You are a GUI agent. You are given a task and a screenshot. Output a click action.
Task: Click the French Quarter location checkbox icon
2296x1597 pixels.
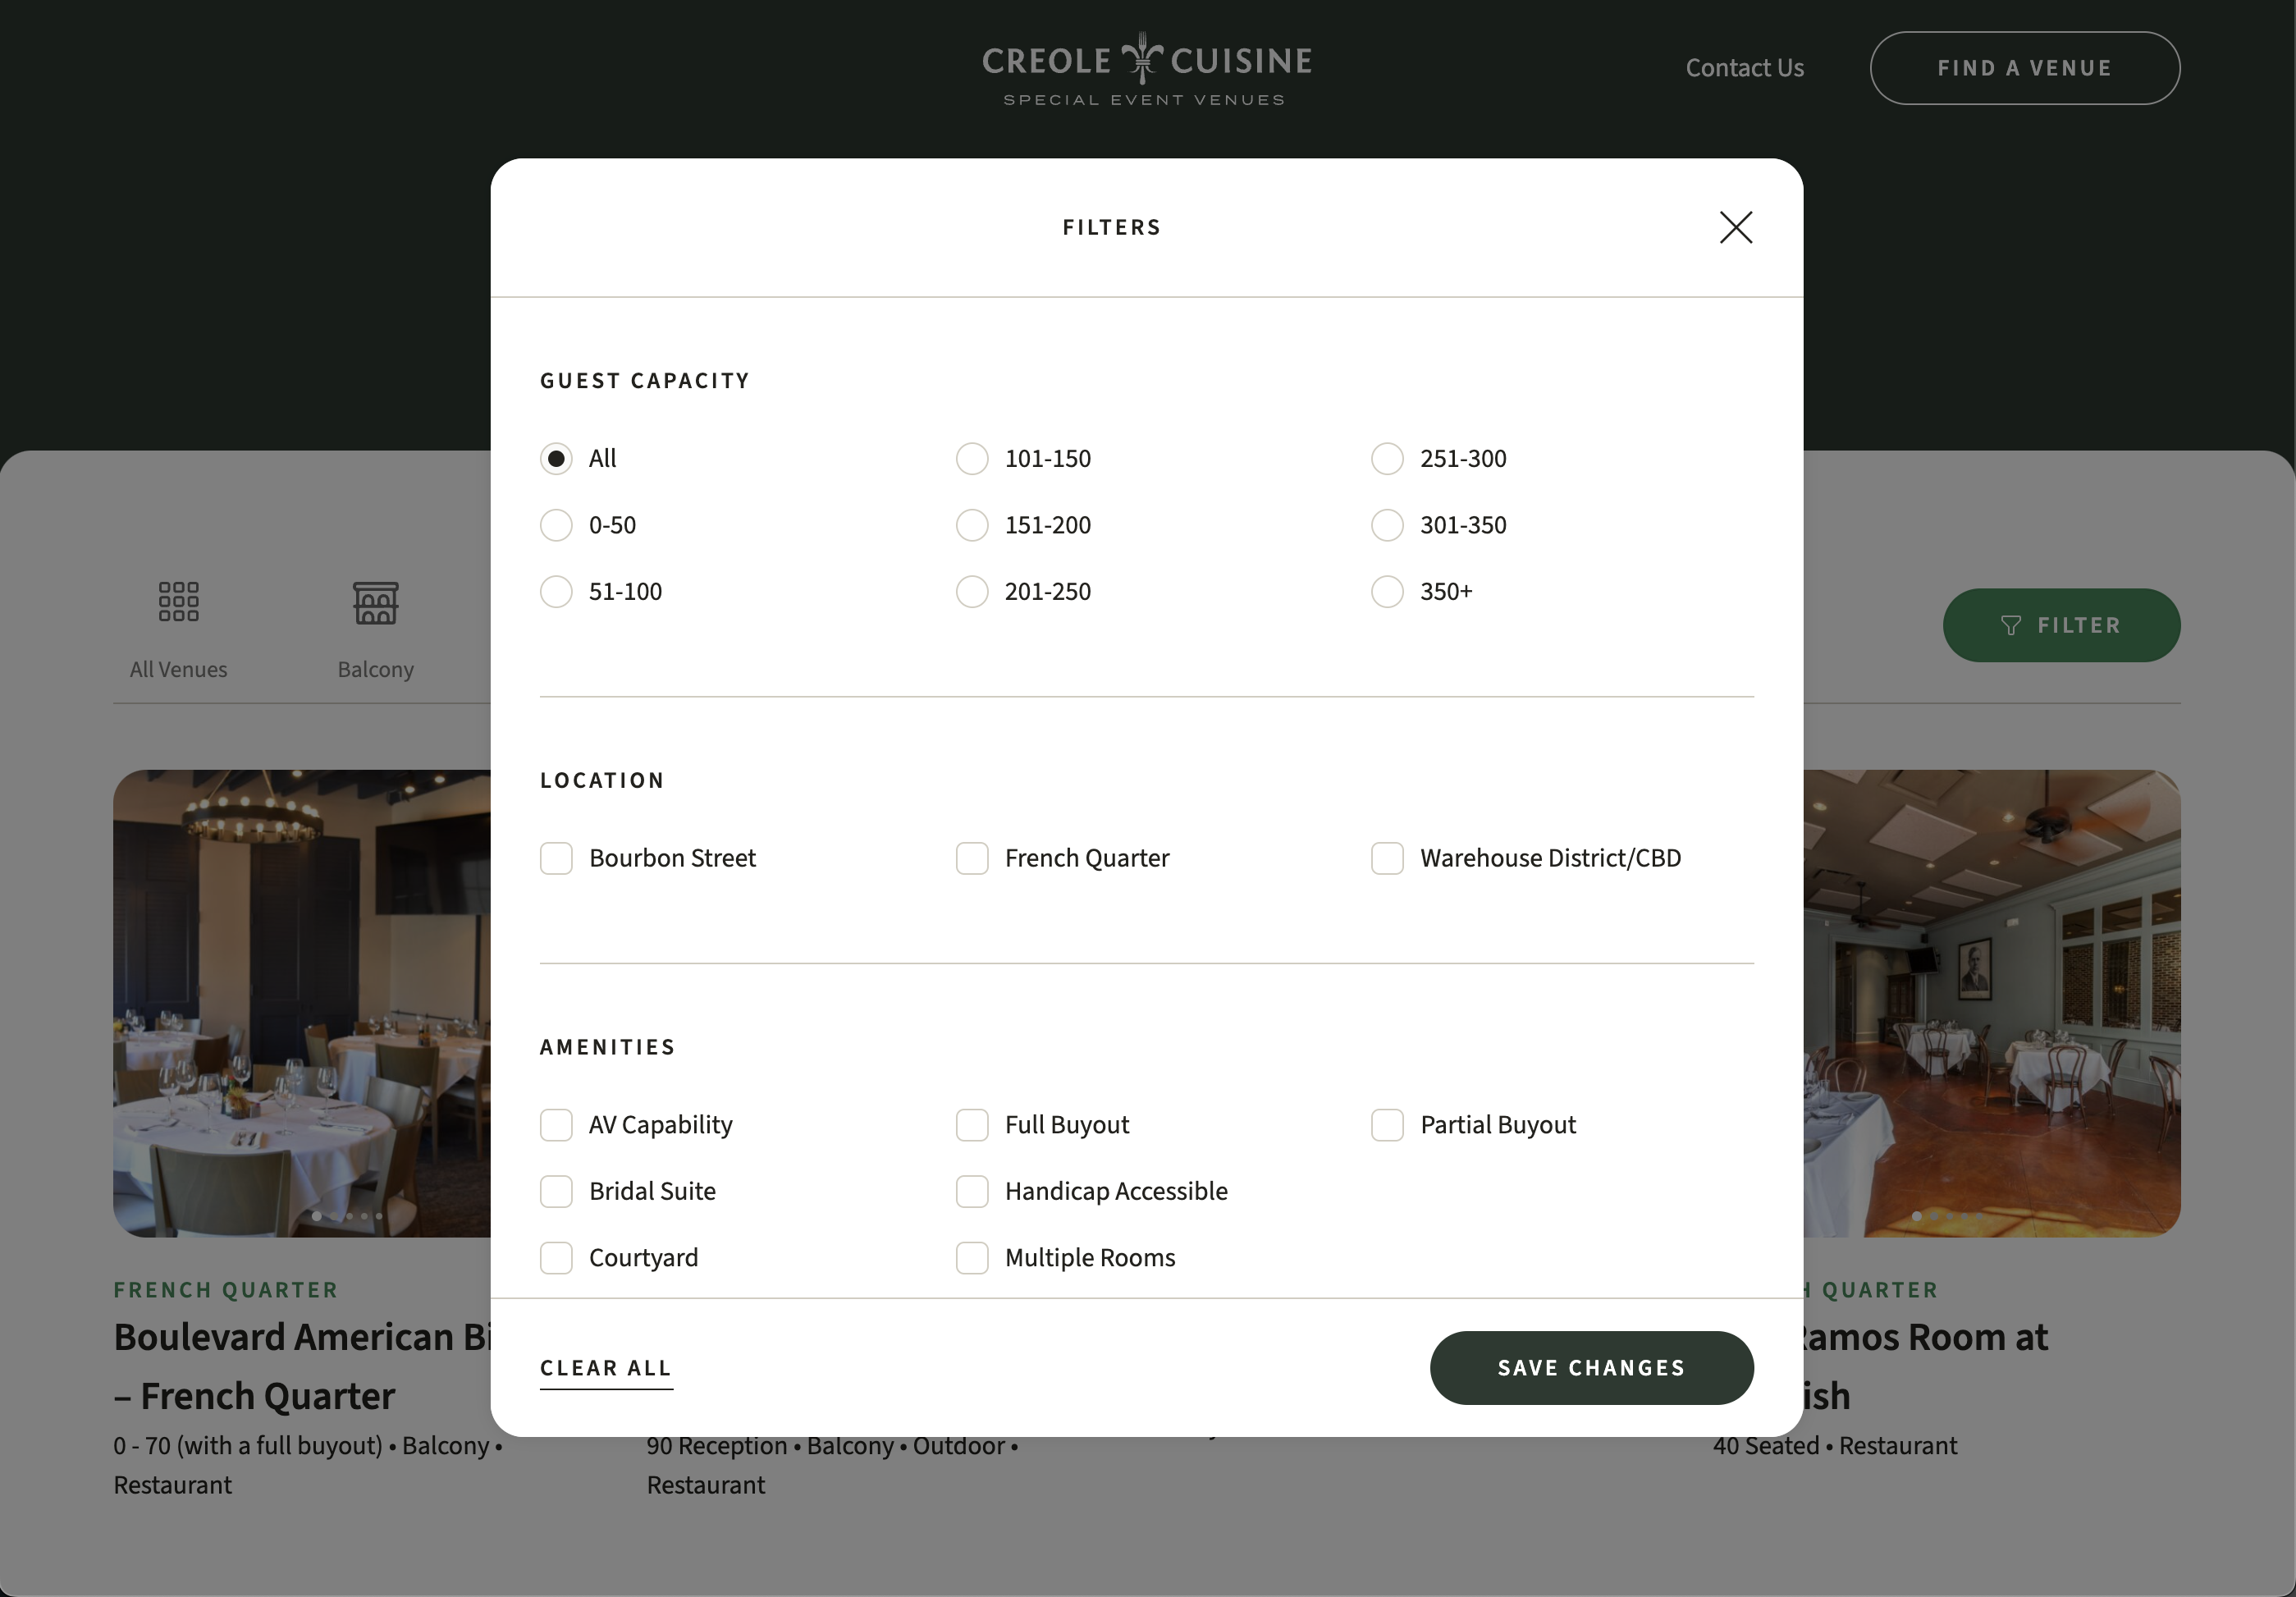972,857
